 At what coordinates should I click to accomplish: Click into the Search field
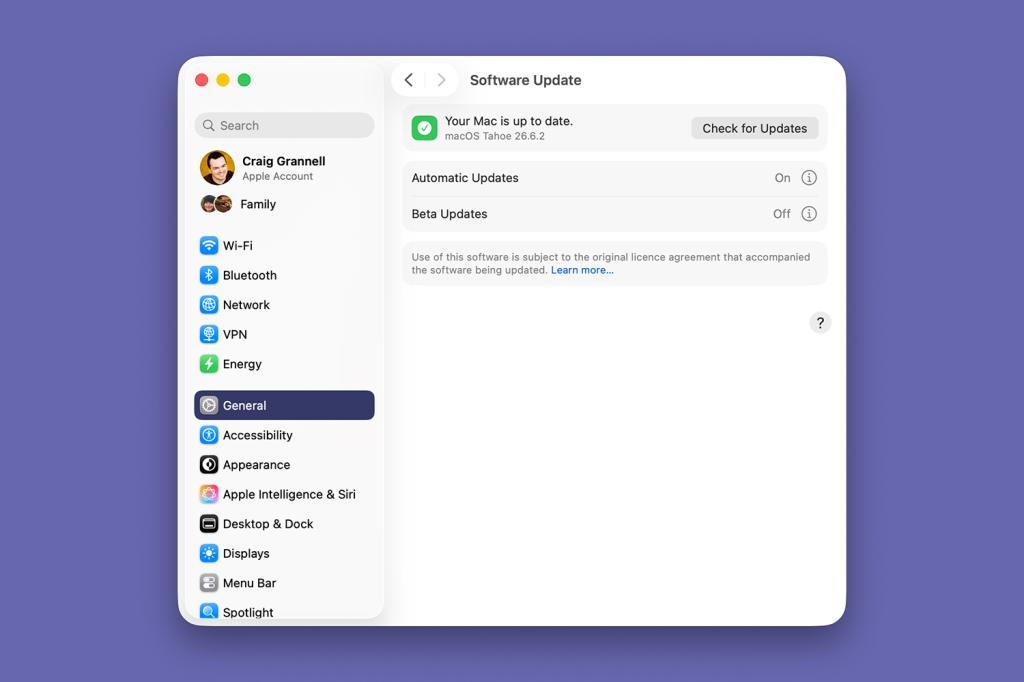[x=284, y=125]
